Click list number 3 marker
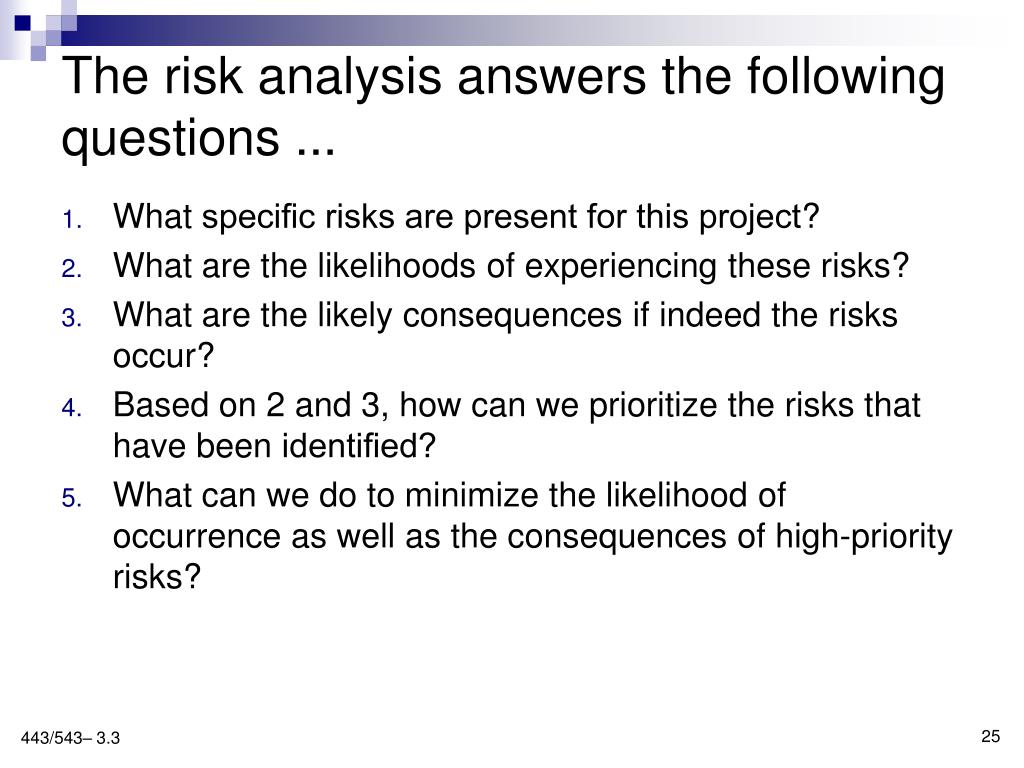 72,319
